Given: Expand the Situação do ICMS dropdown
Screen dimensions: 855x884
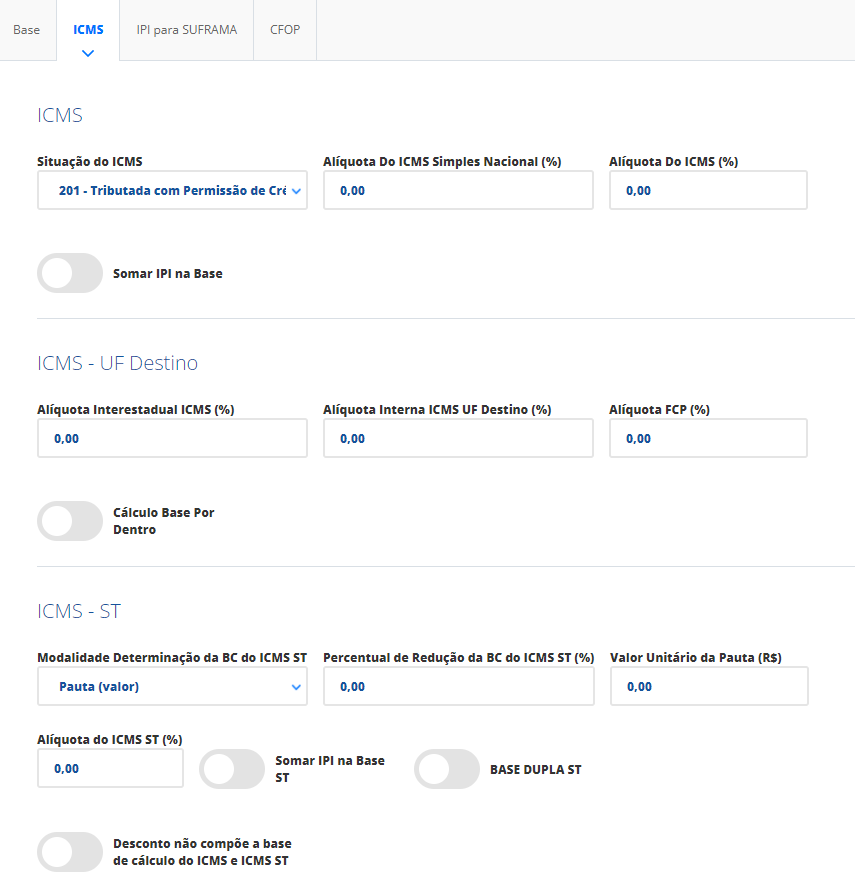Looking at the screenshot, I should (x=172, y=190).
